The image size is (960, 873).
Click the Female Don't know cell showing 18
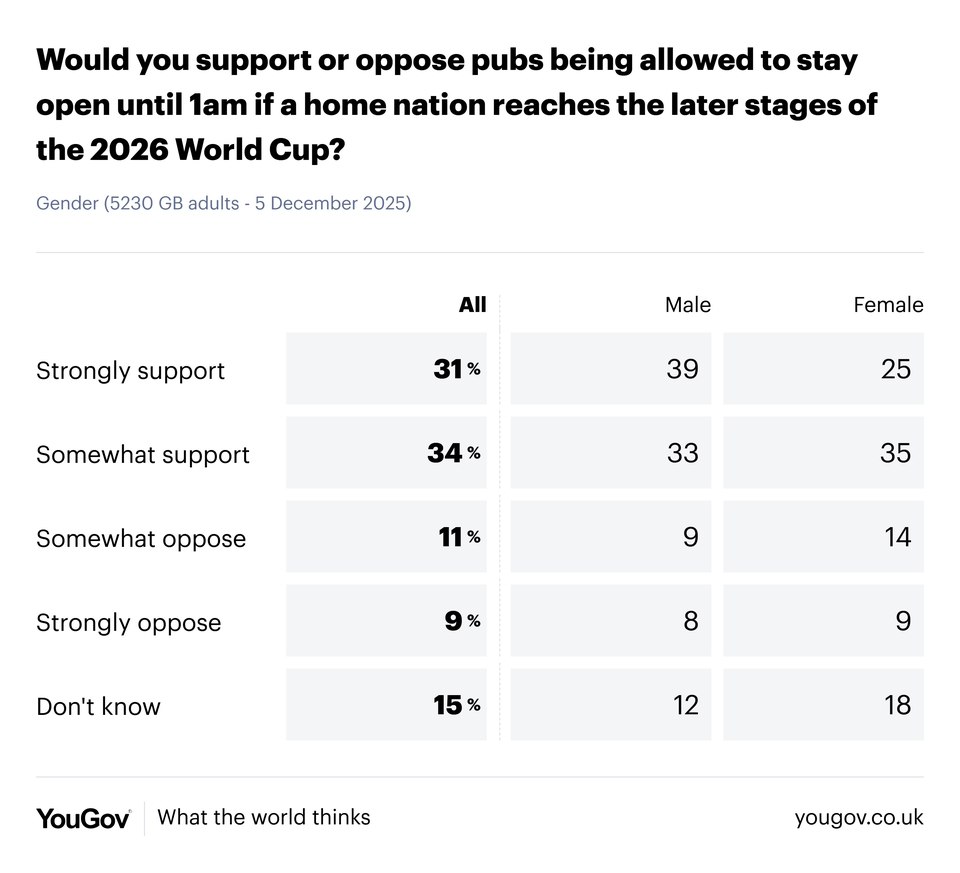[x=824, y=705]
